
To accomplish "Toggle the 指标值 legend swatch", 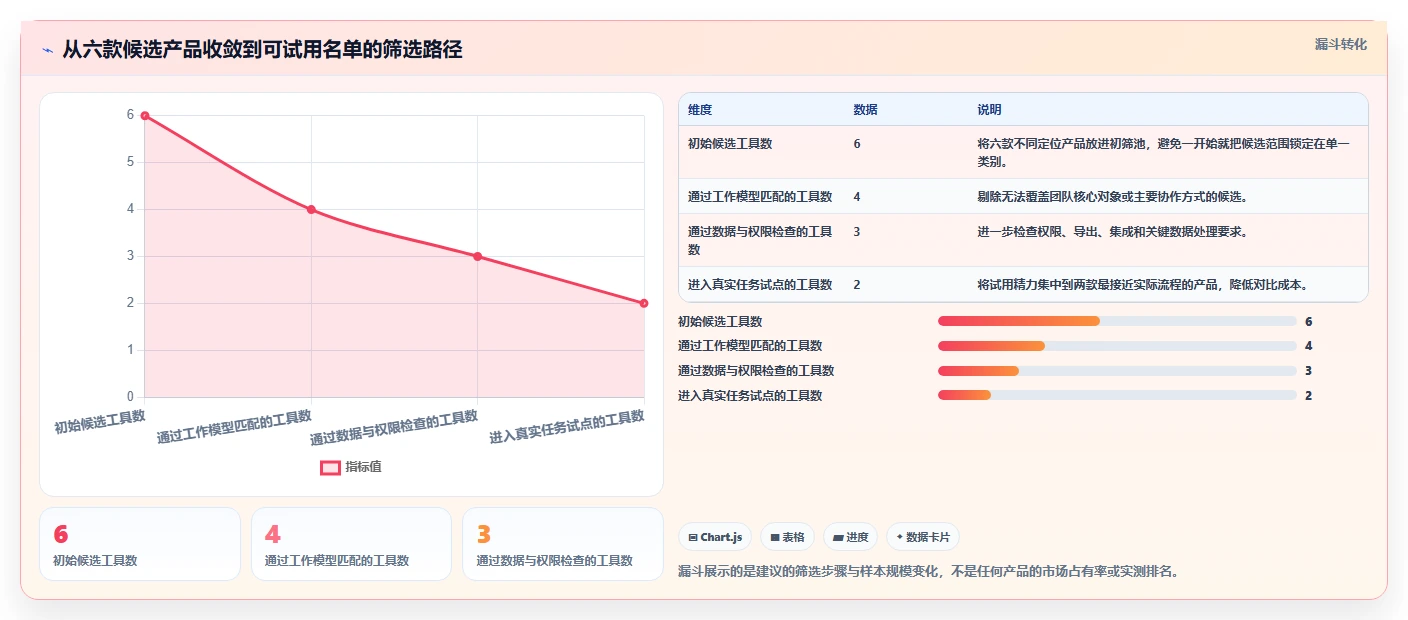I will pyautogui.click(x=330, y=467).
